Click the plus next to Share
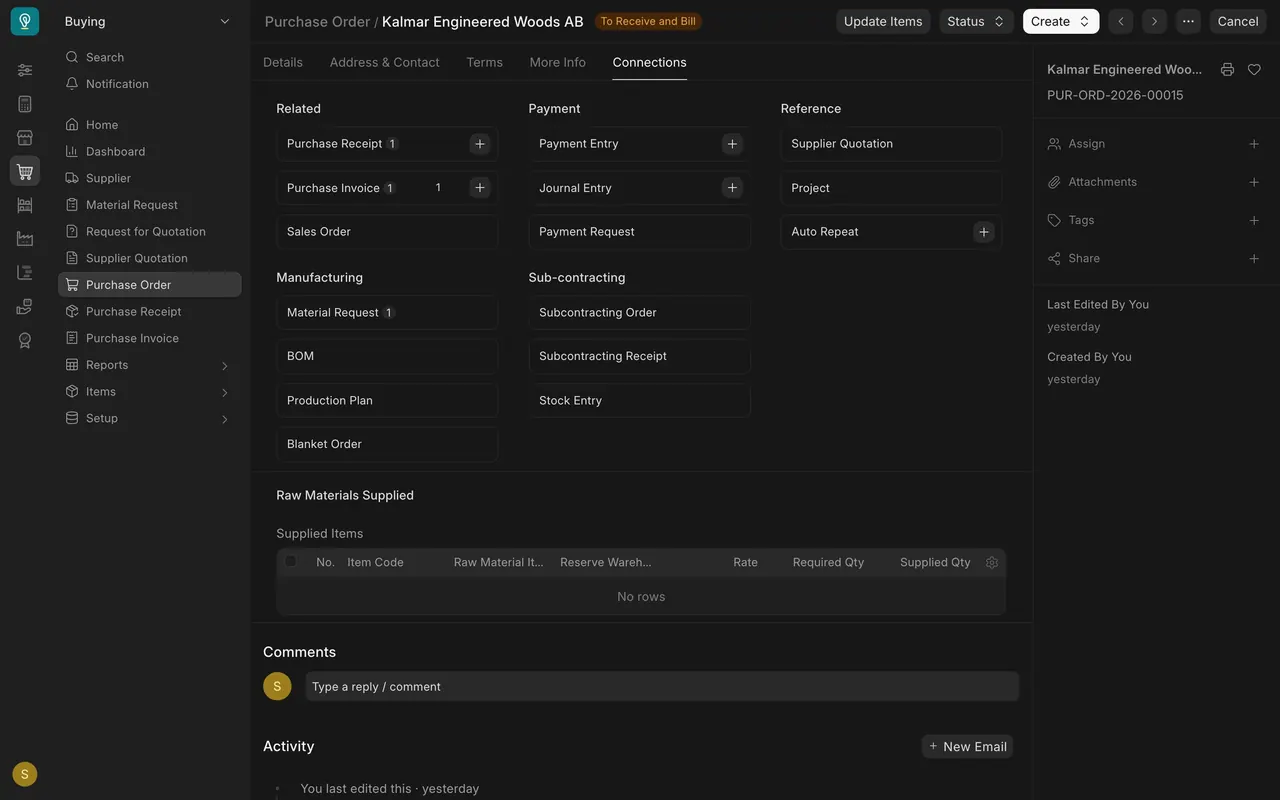This screenshot has height=800, width=1280. pyautogui.click(x=1254, y=258)
